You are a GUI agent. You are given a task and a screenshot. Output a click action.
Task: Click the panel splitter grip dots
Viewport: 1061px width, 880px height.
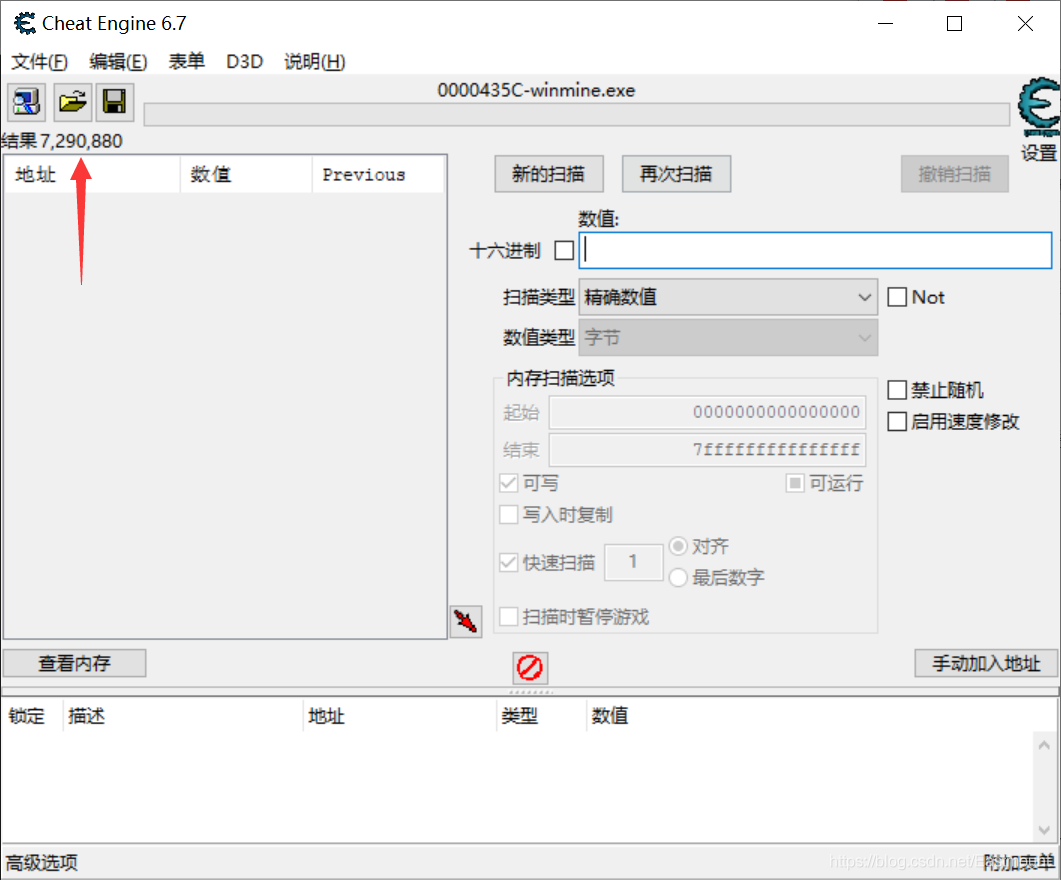(x=530, y=692)
